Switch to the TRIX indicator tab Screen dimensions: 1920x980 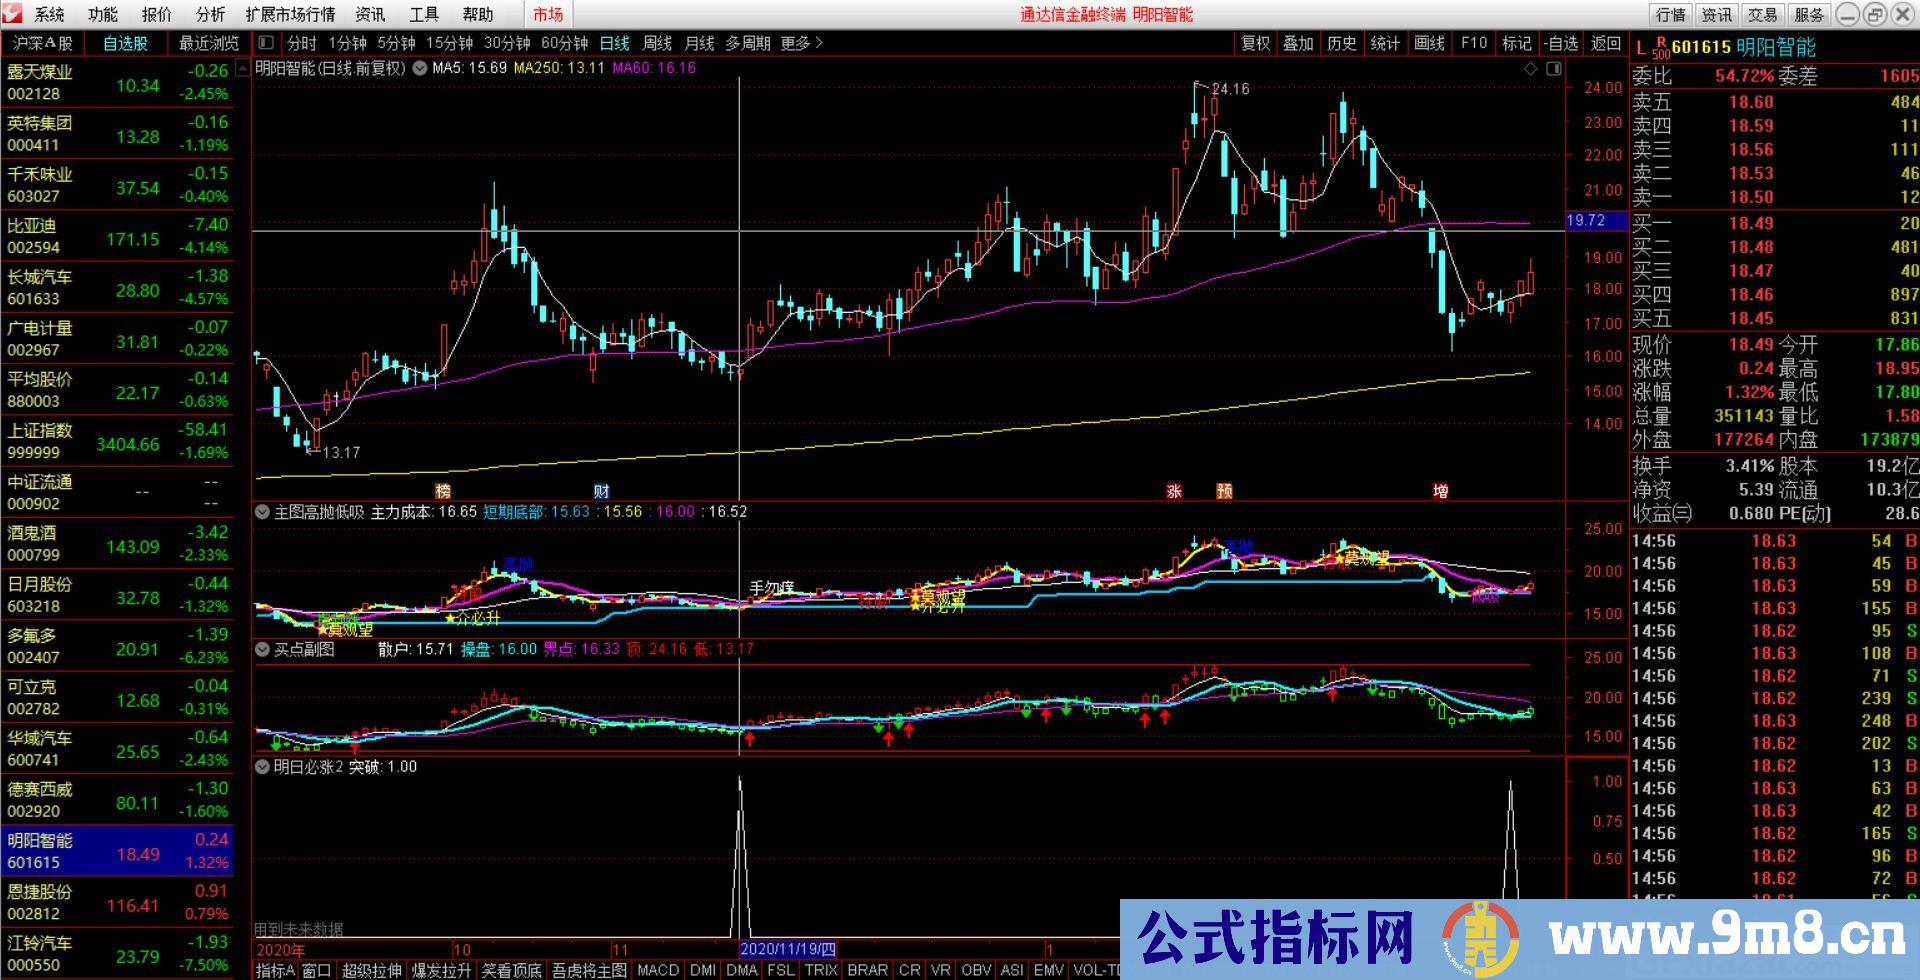pos(821,970)
